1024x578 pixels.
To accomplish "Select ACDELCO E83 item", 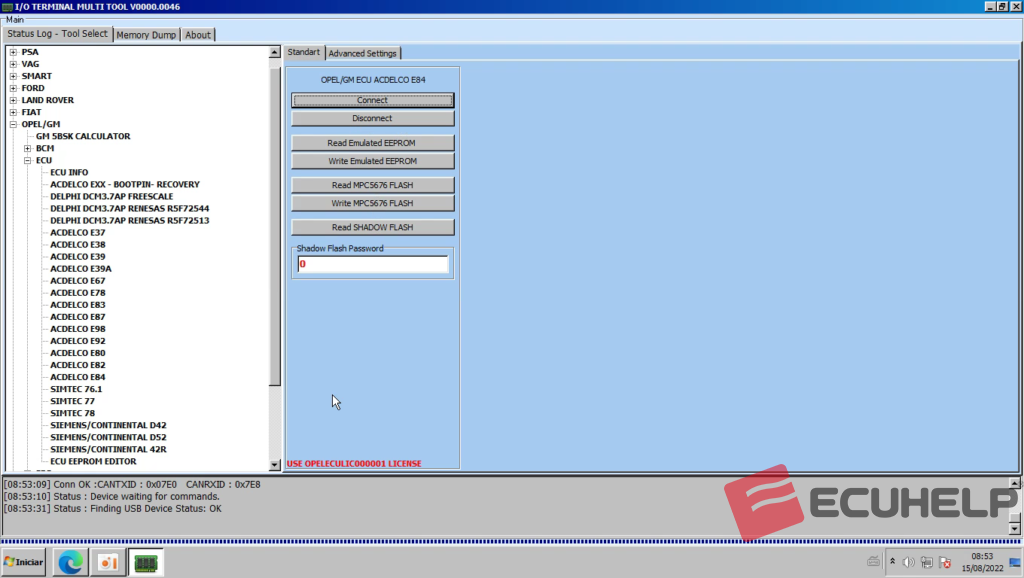I will pos(78,305).
